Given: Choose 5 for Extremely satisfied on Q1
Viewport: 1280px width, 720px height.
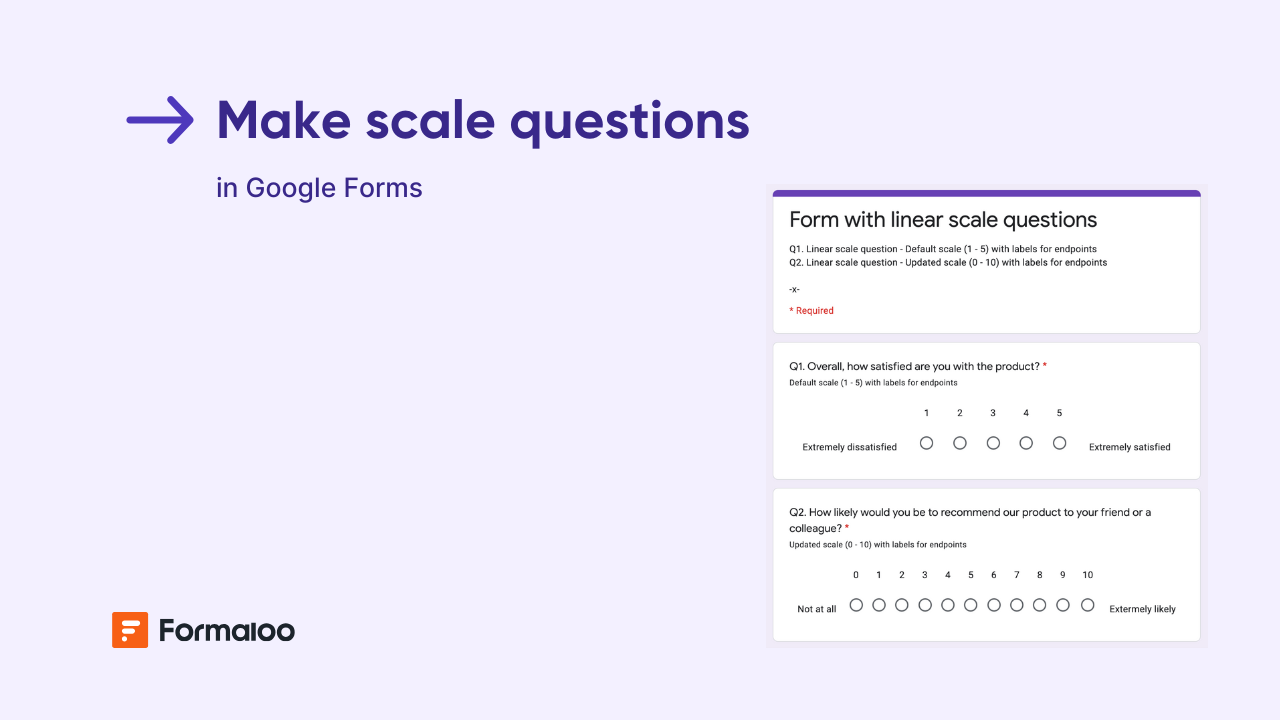Looking at the screenshot, I should point(1059,442).
